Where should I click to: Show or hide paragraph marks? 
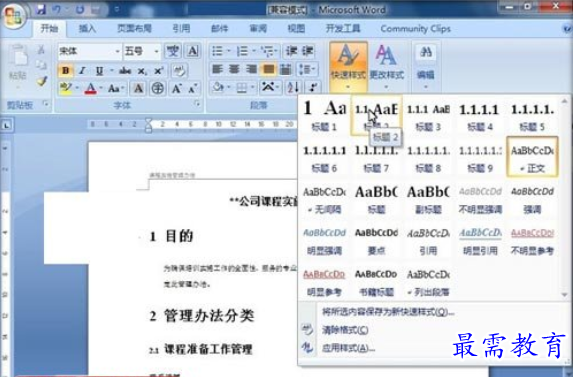(x=313, y=87)
